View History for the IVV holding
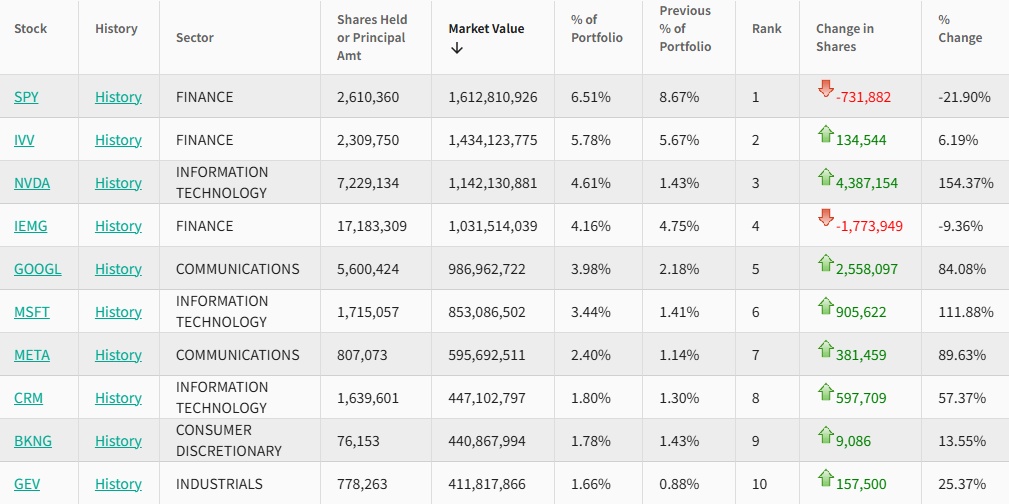This screenshot has height=504, width=1009. (118, 140)
